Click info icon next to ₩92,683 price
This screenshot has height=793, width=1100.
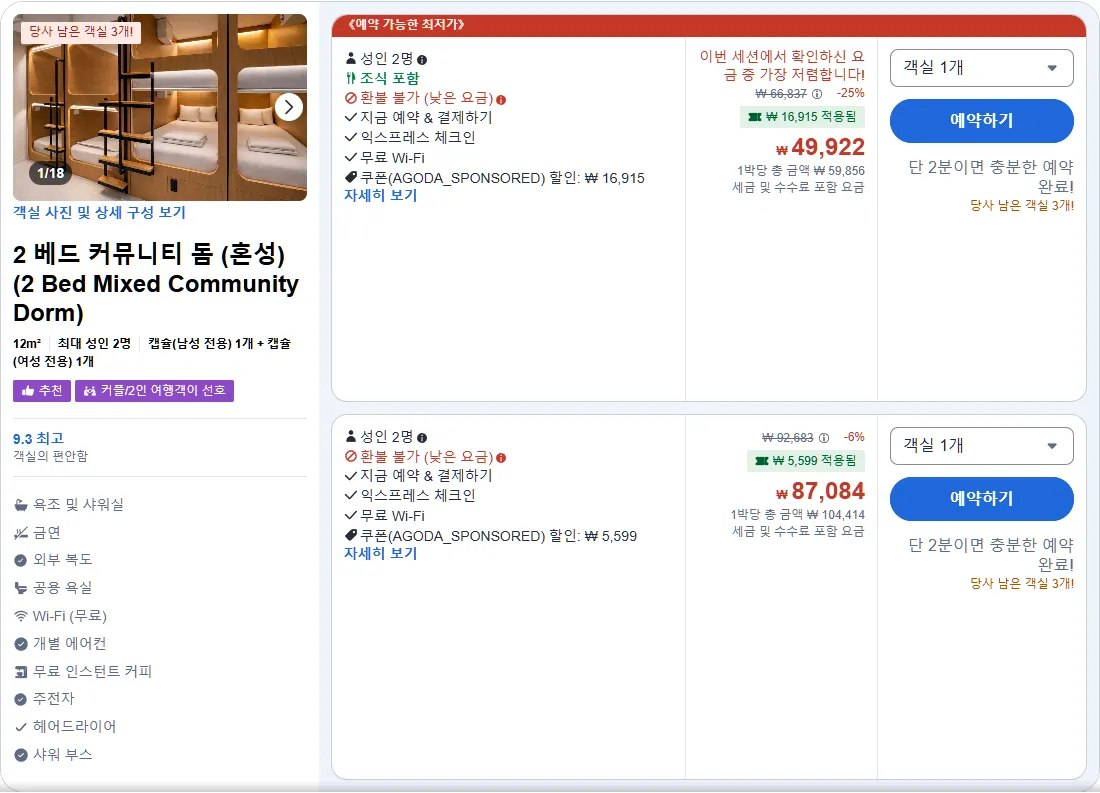click(824, 438)
